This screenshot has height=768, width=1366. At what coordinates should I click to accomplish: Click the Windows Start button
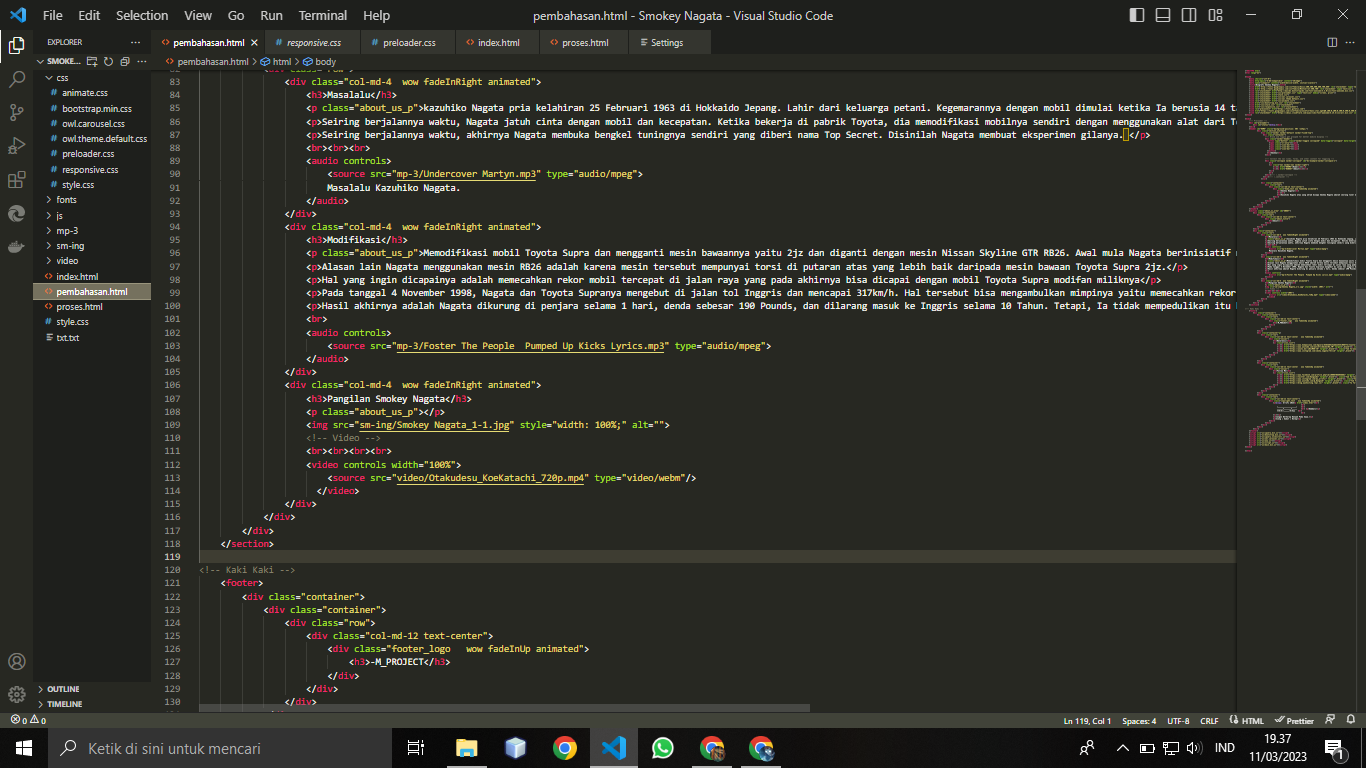click(x=24, y=748)
